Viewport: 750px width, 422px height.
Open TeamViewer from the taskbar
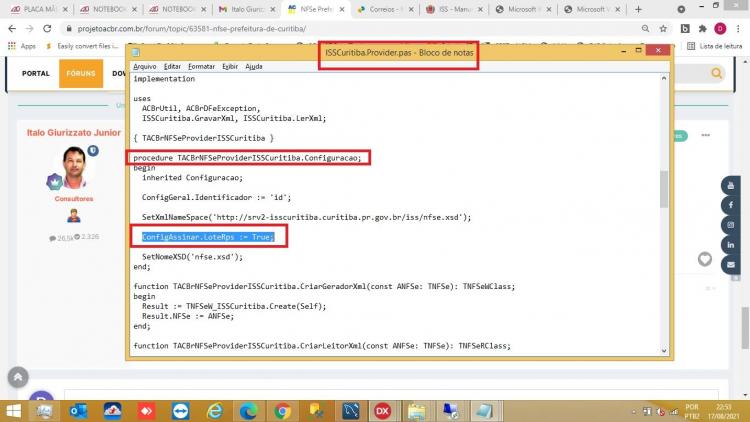pos(180,411)
